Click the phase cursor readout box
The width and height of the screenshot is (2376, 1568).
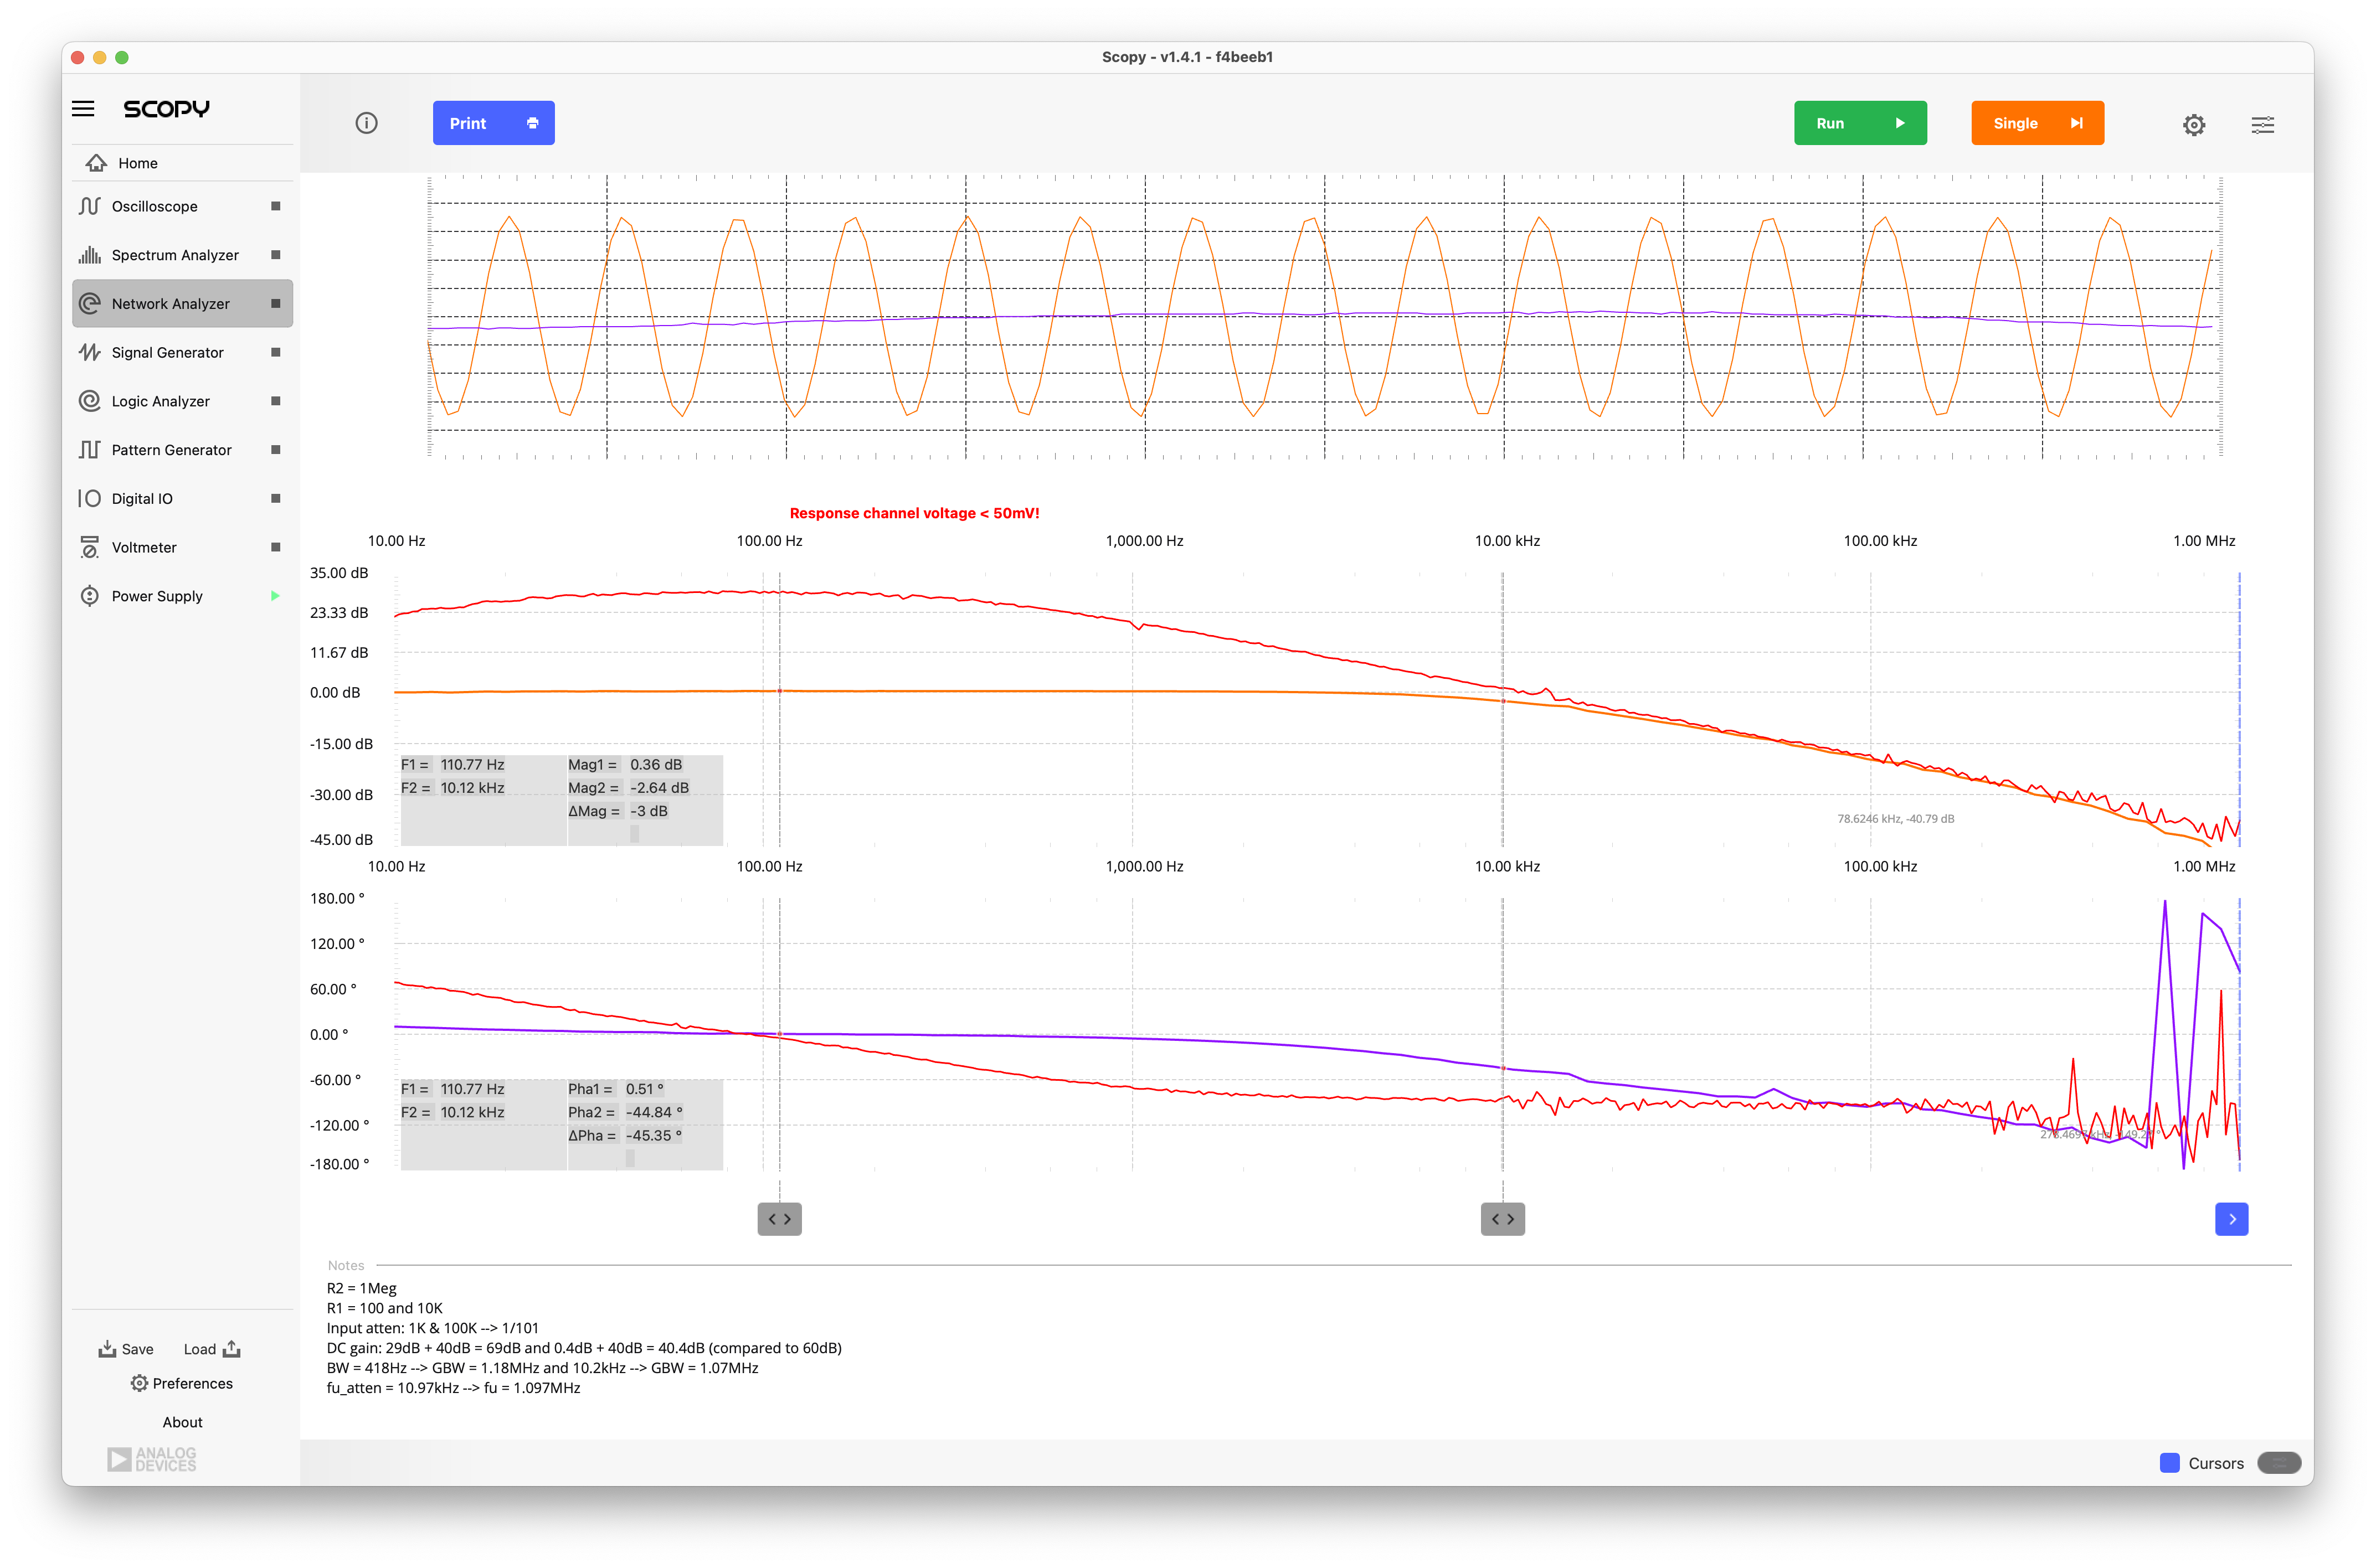tap(561, 1124)
